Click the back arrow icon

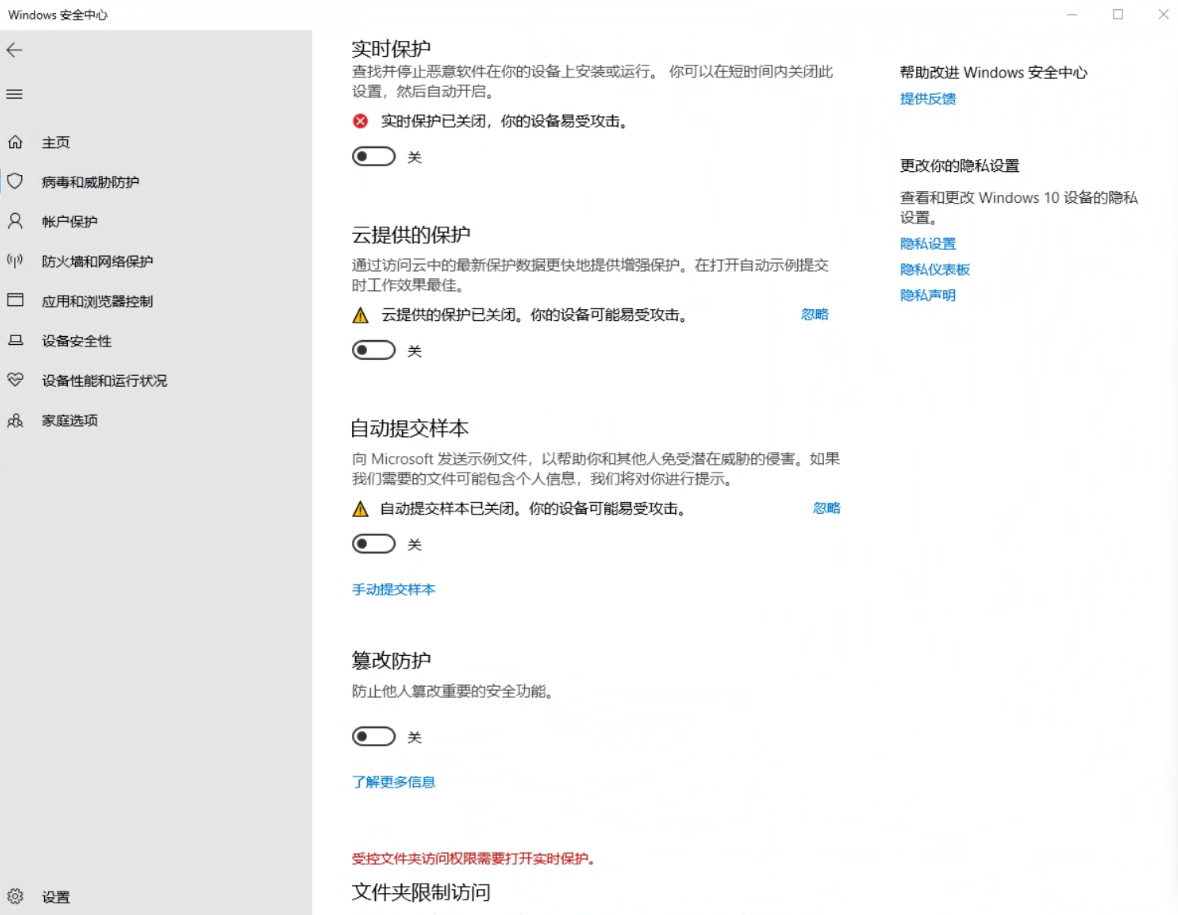point(15,50)
